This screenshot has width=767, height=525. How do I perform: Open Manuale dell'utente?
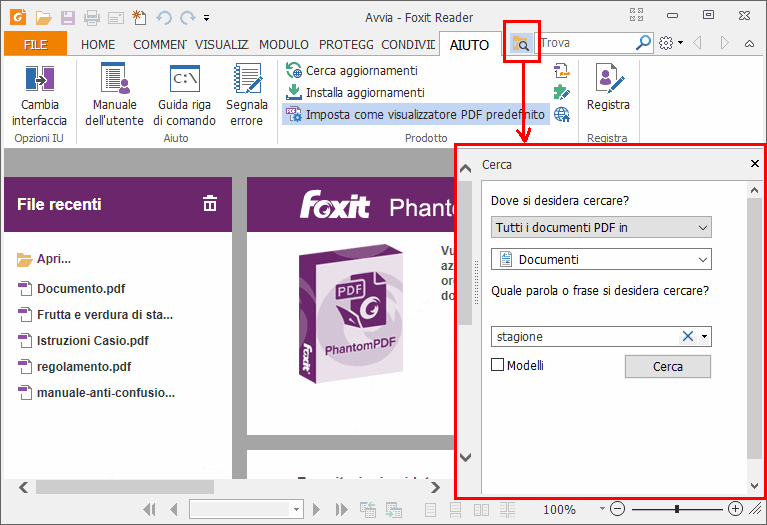[114, 95]
